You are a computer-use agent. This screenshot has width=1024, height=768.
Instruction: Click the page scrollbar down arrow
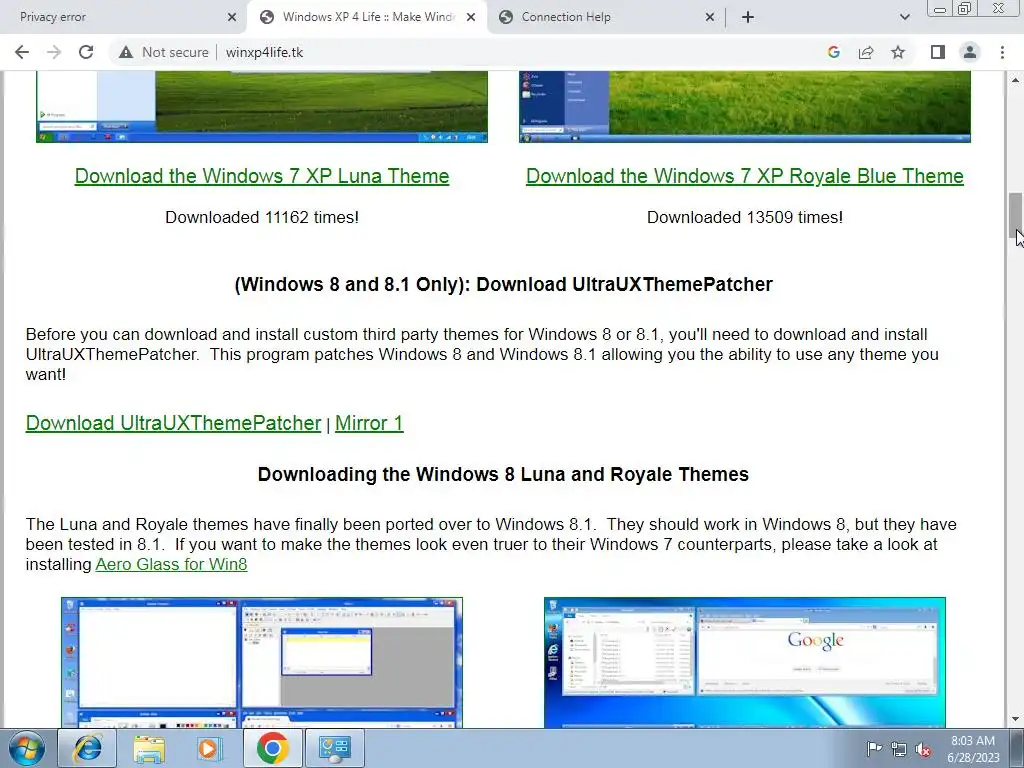(1016, 719)
